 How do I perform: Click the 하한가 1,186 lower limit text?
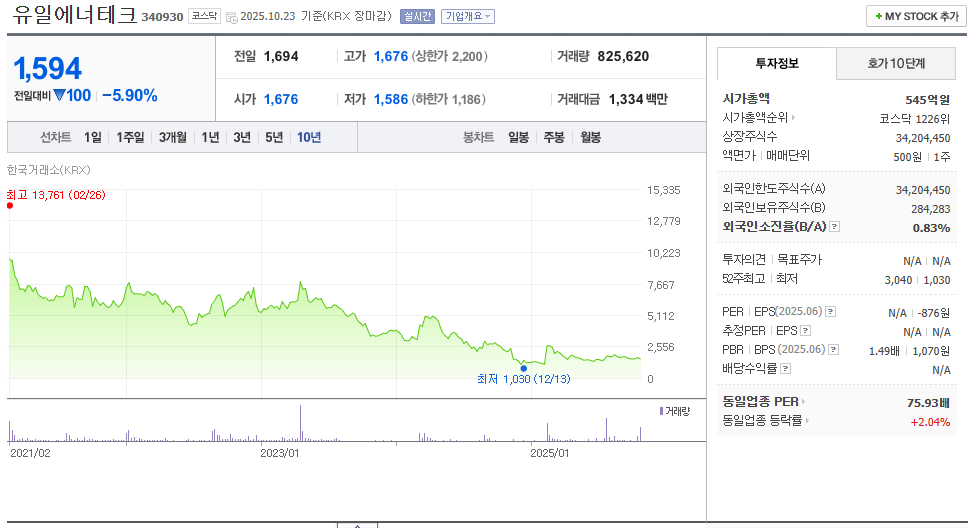click(449, 99)
